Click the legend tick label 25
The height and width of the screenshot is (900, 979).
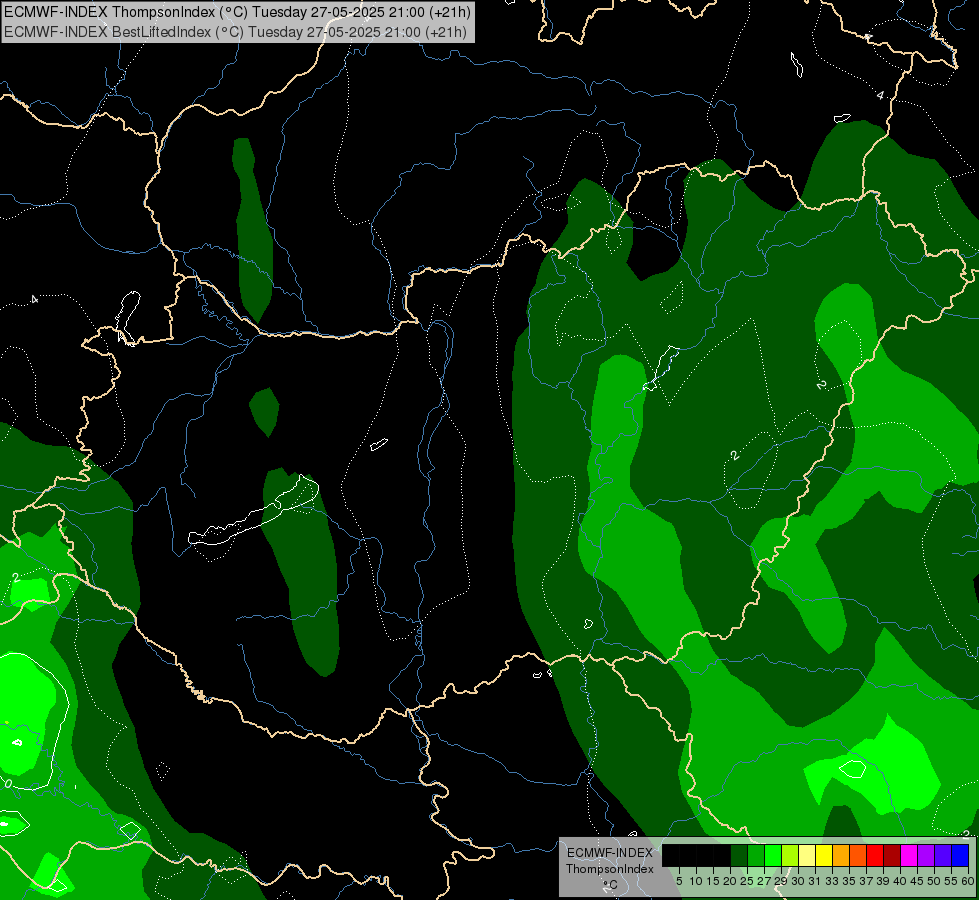click(x=747, y=881)
